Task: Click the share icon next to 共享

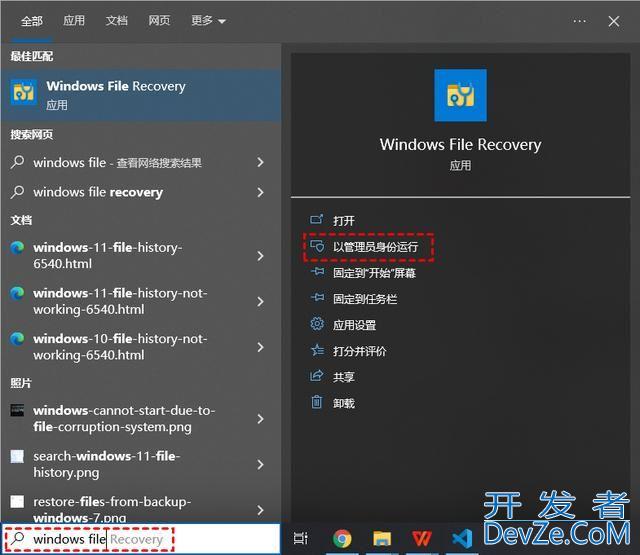Action: point(317,376)
